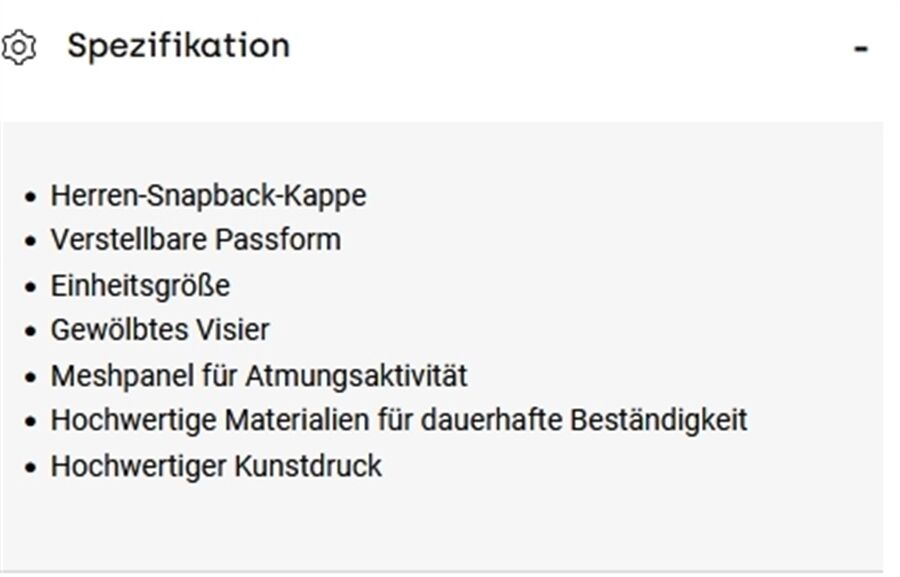Click the bullet before Verstellbare Passform
Screen dimensions: 900x577
(x=30, y=241)
